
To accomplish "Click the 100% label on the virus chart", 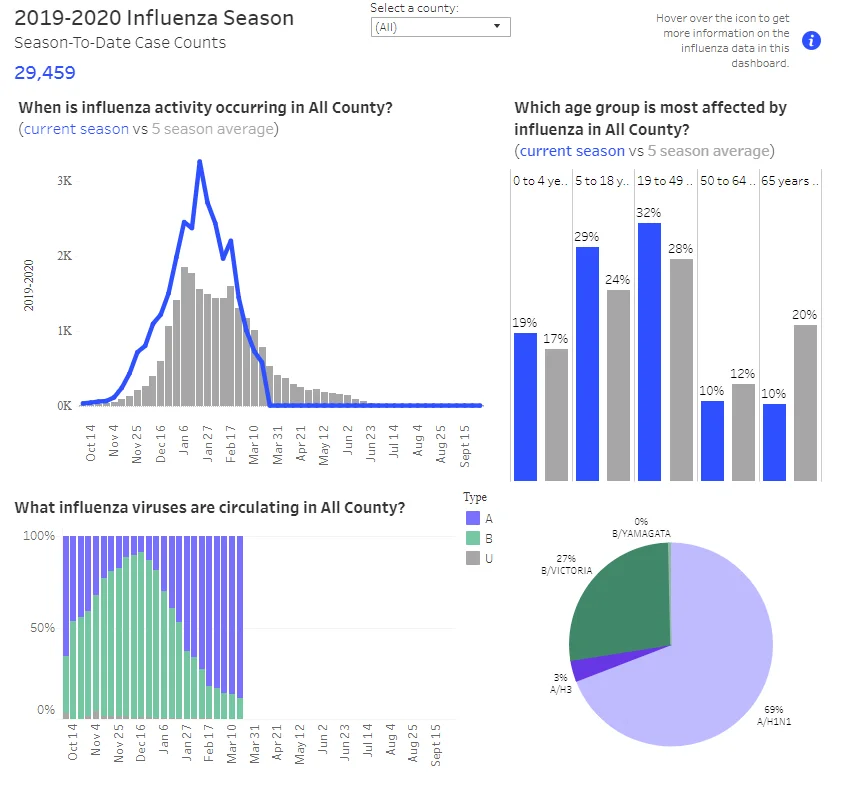I will click(x=39, y=536).
